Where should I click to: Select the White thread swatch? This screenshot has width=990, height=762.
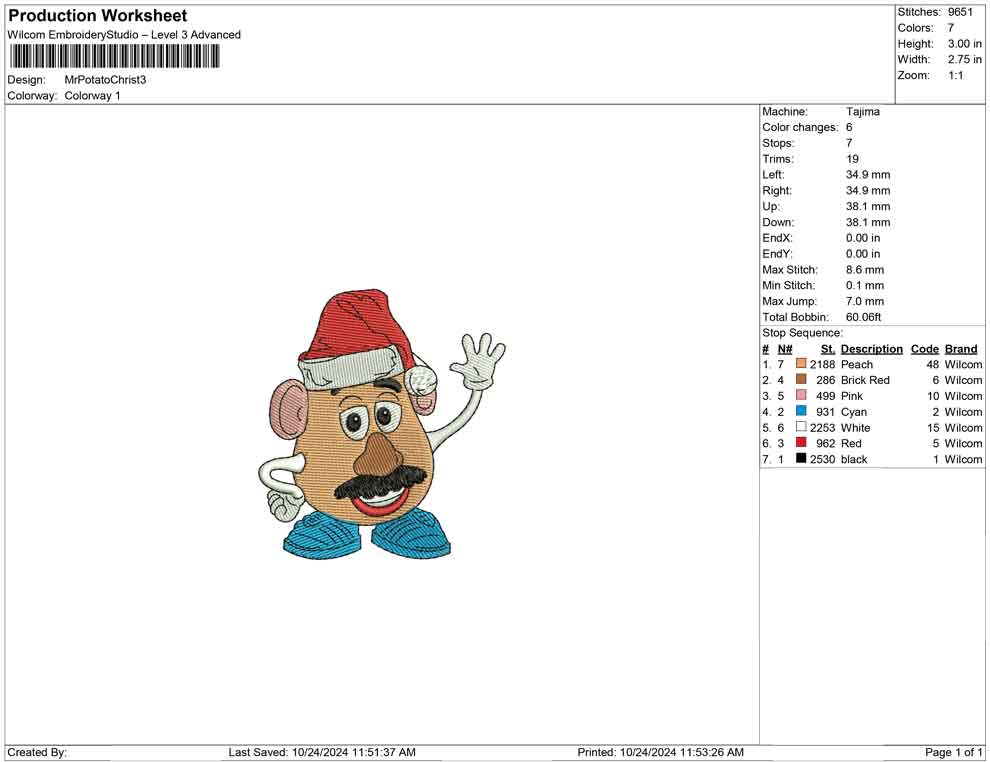(x=801, y=428)
